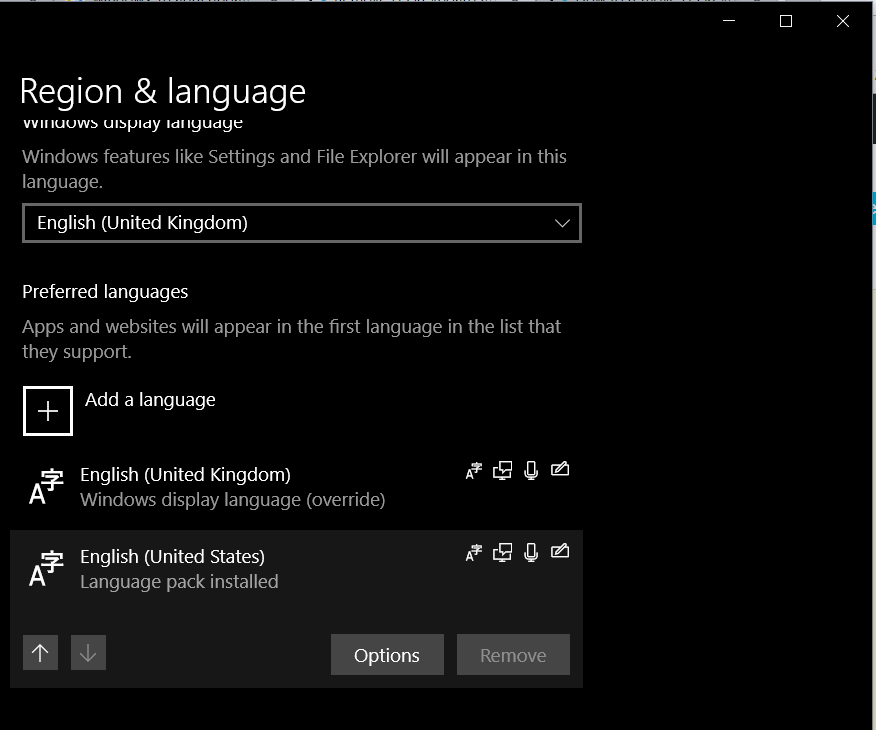Click the display language icon beside English (United Kingdom)
This screenshot has width=876, height=730.
point(501,470)
